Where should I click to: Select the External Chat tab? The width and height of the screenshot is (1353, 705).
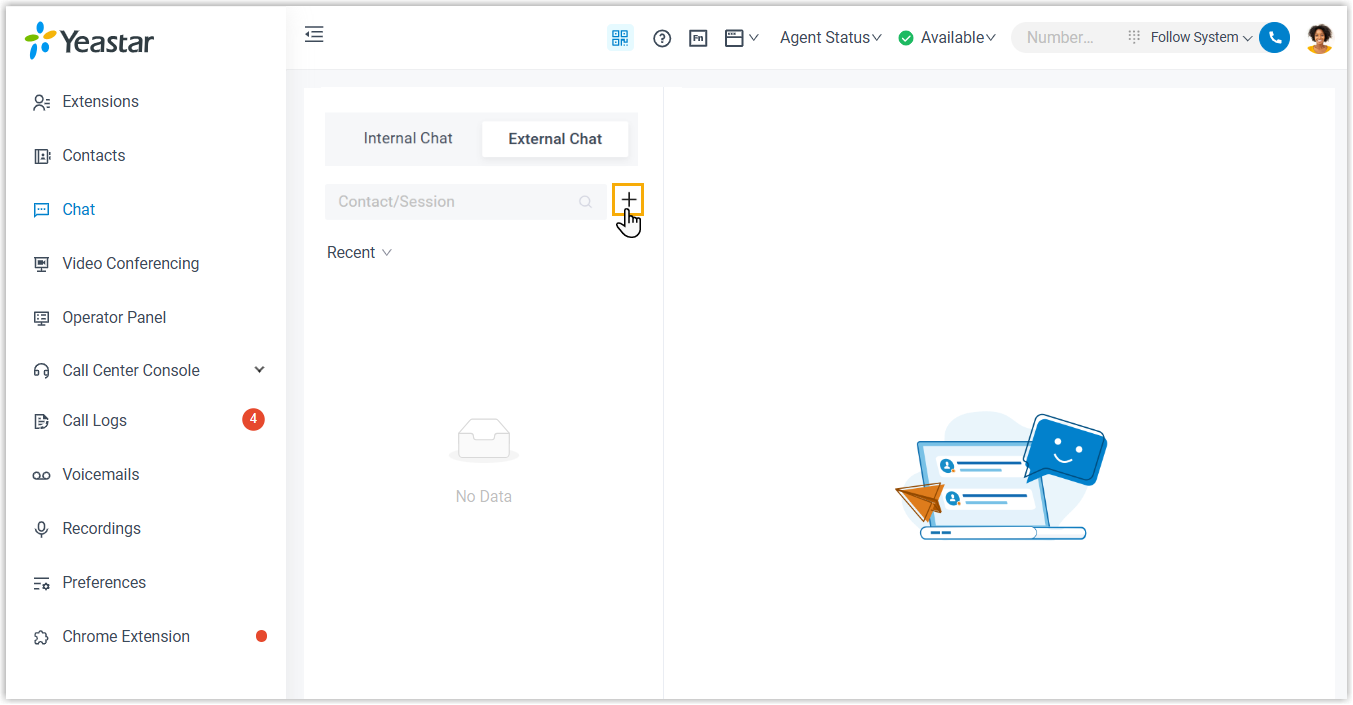[x=555, y=139]
